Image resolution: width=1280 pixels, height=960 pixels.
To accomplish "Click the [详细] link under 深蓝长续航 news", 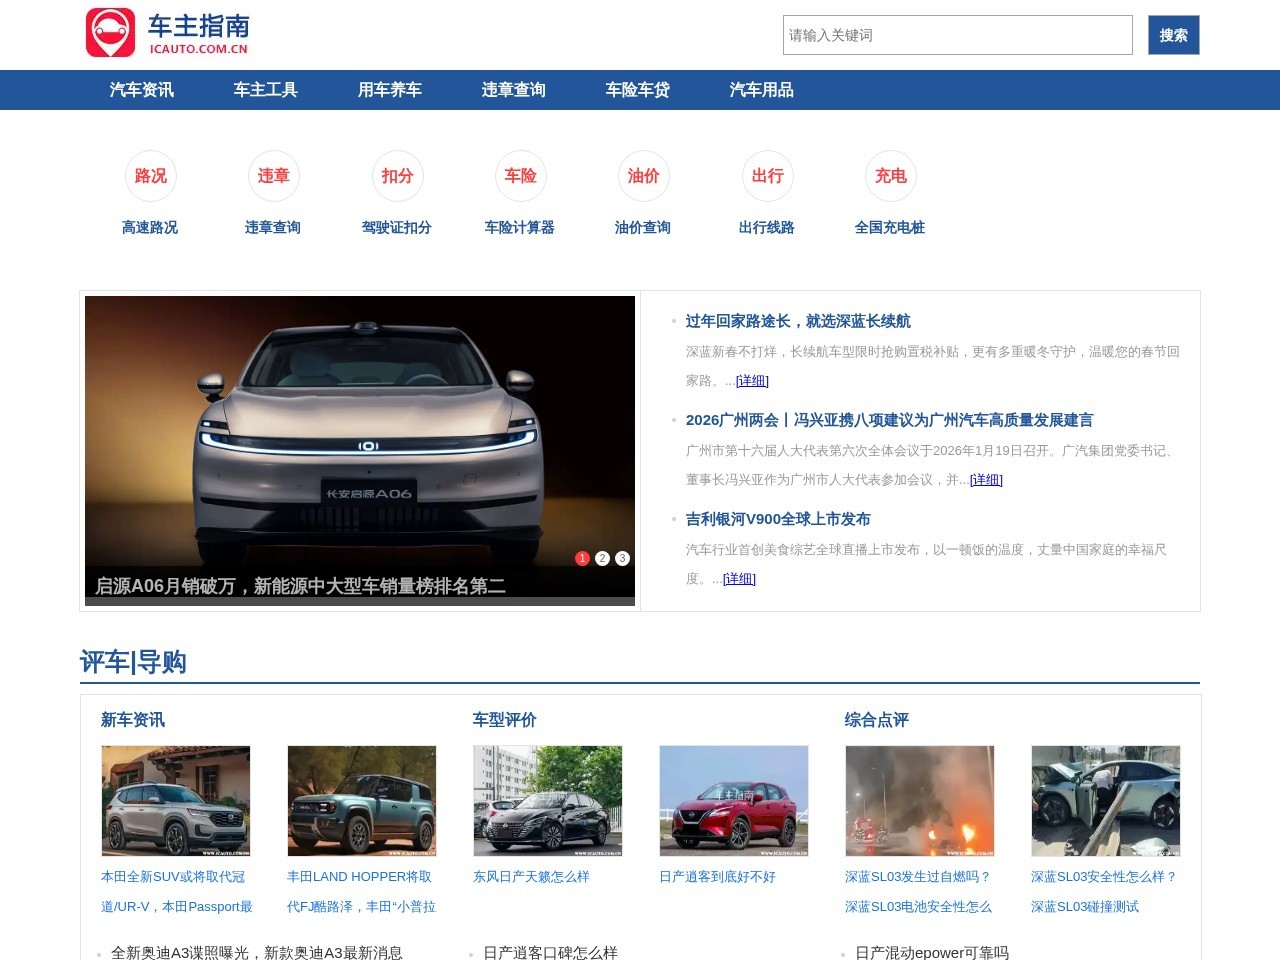I will (752, 380).
